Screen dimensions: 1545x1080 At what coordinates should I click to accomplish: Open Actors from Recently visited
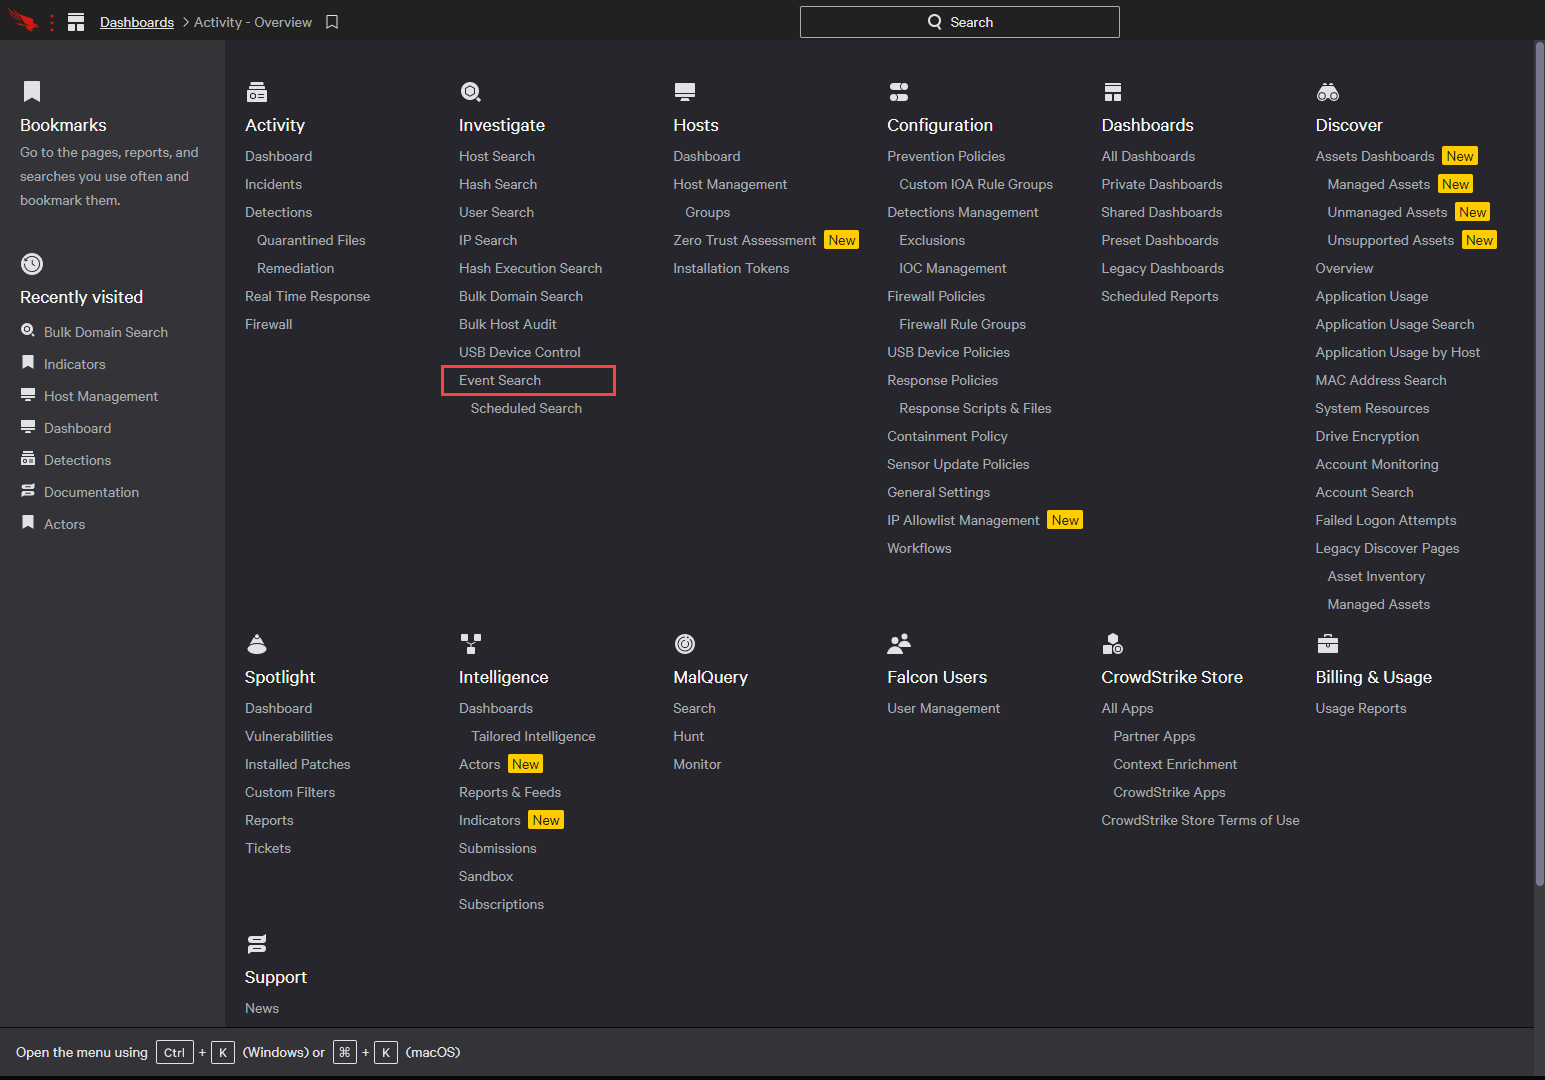pyautogui.click(x=64, y=524)
